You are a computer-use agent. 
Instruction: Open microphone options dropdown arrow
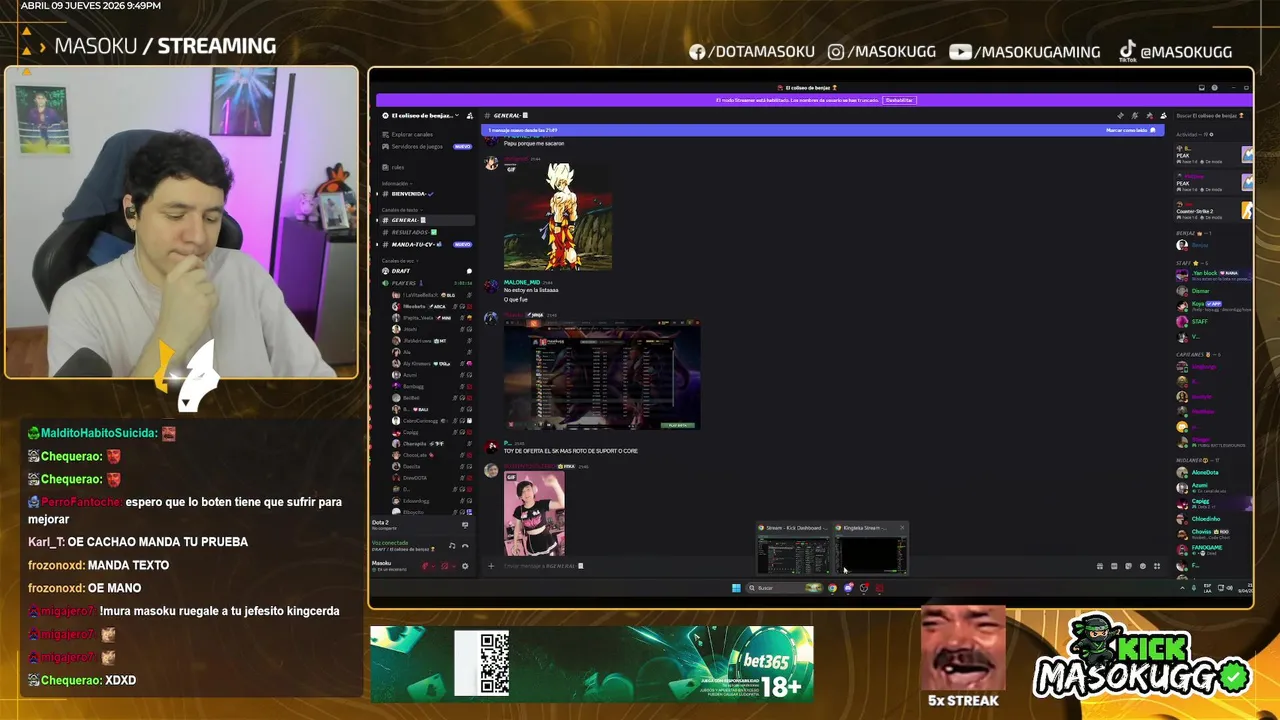(x=433, y=566)
